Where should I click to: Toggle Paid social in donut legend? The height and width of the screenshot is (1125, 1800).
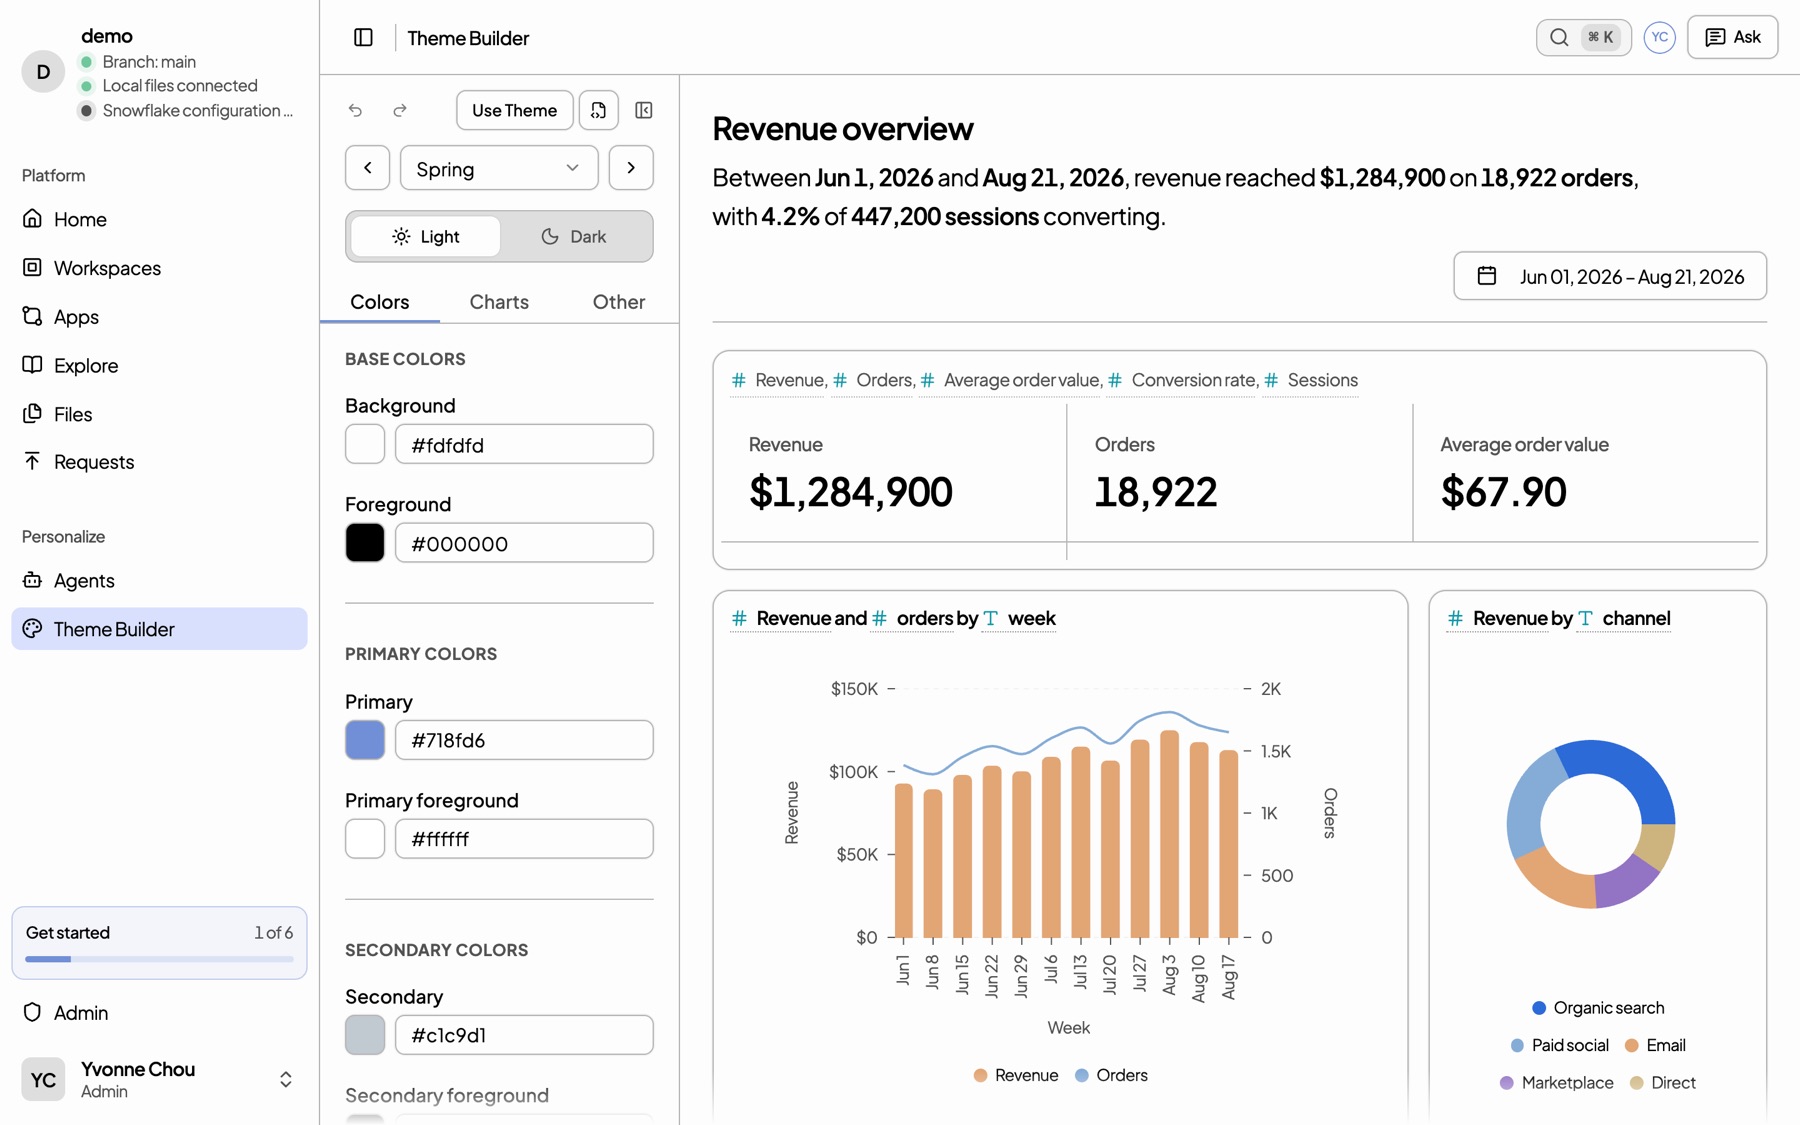point(1559,1045)
